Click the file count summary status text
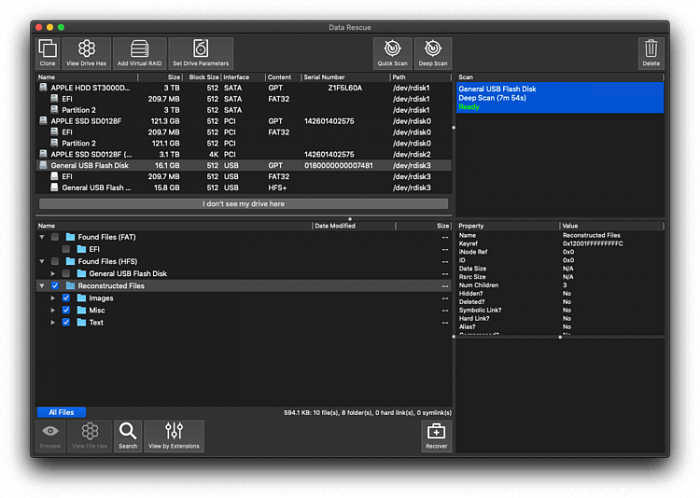 [x=367, y=413]
